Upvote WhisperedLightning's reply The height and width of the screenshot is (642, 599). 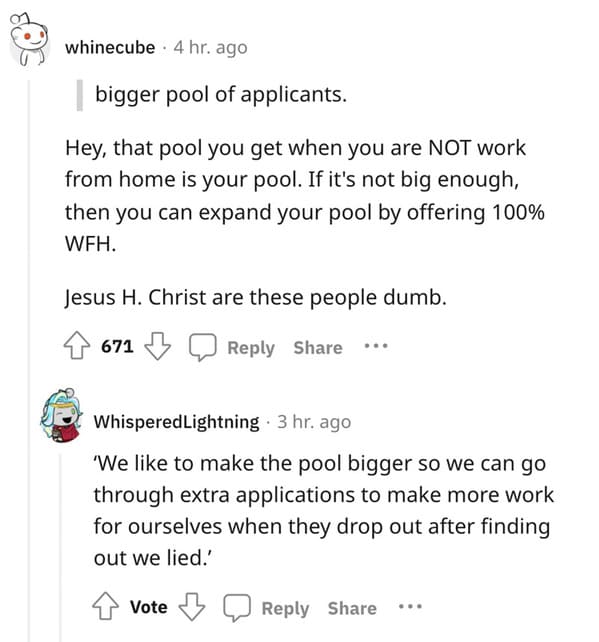pyautogui.click(x=106, y=606)
